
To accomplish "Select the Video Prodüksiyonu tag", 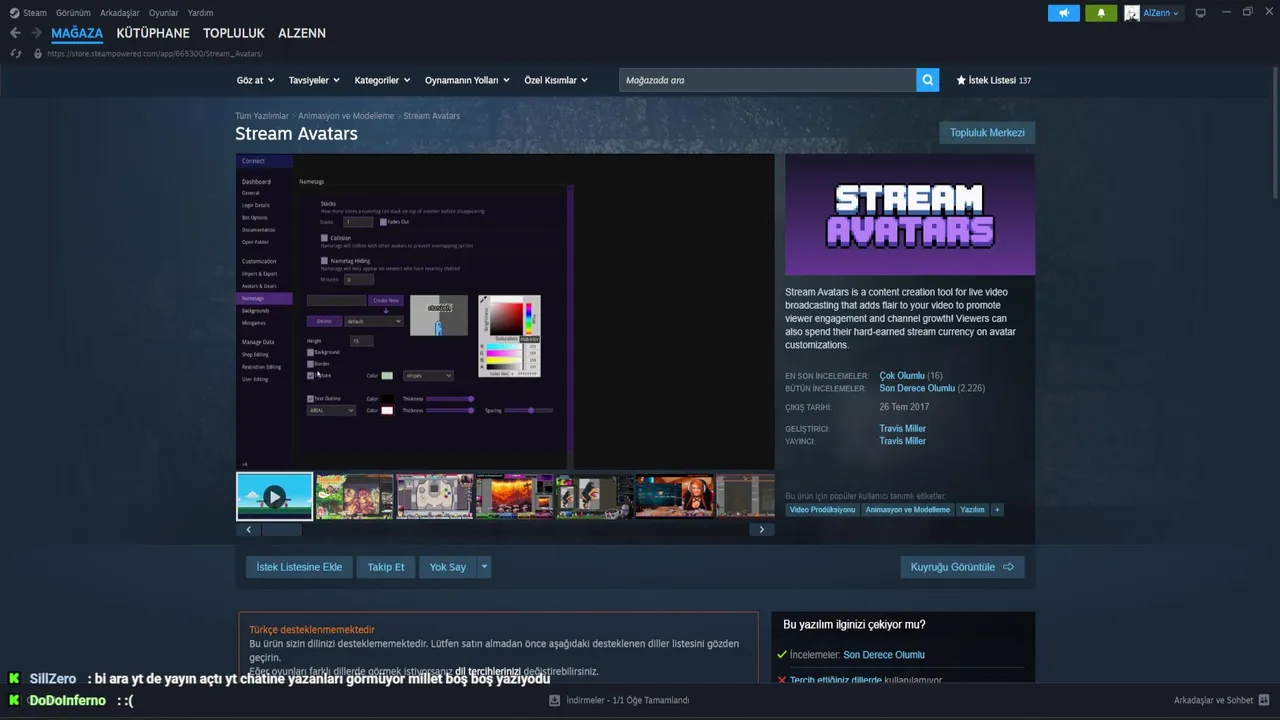I will 822,510.
